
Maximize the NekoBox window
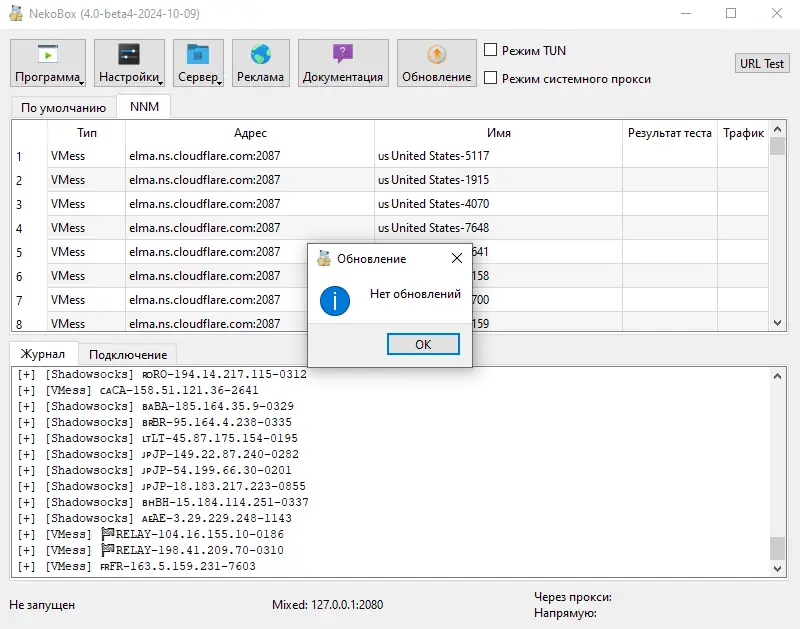point(731,13)
